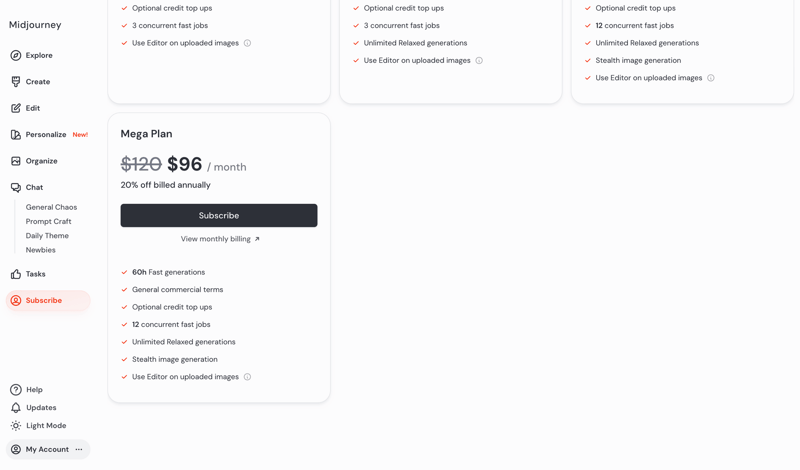This screenshot has height=470, width=800.
Task: Open the My Account options ellipsis
Action: click(79, 450)
